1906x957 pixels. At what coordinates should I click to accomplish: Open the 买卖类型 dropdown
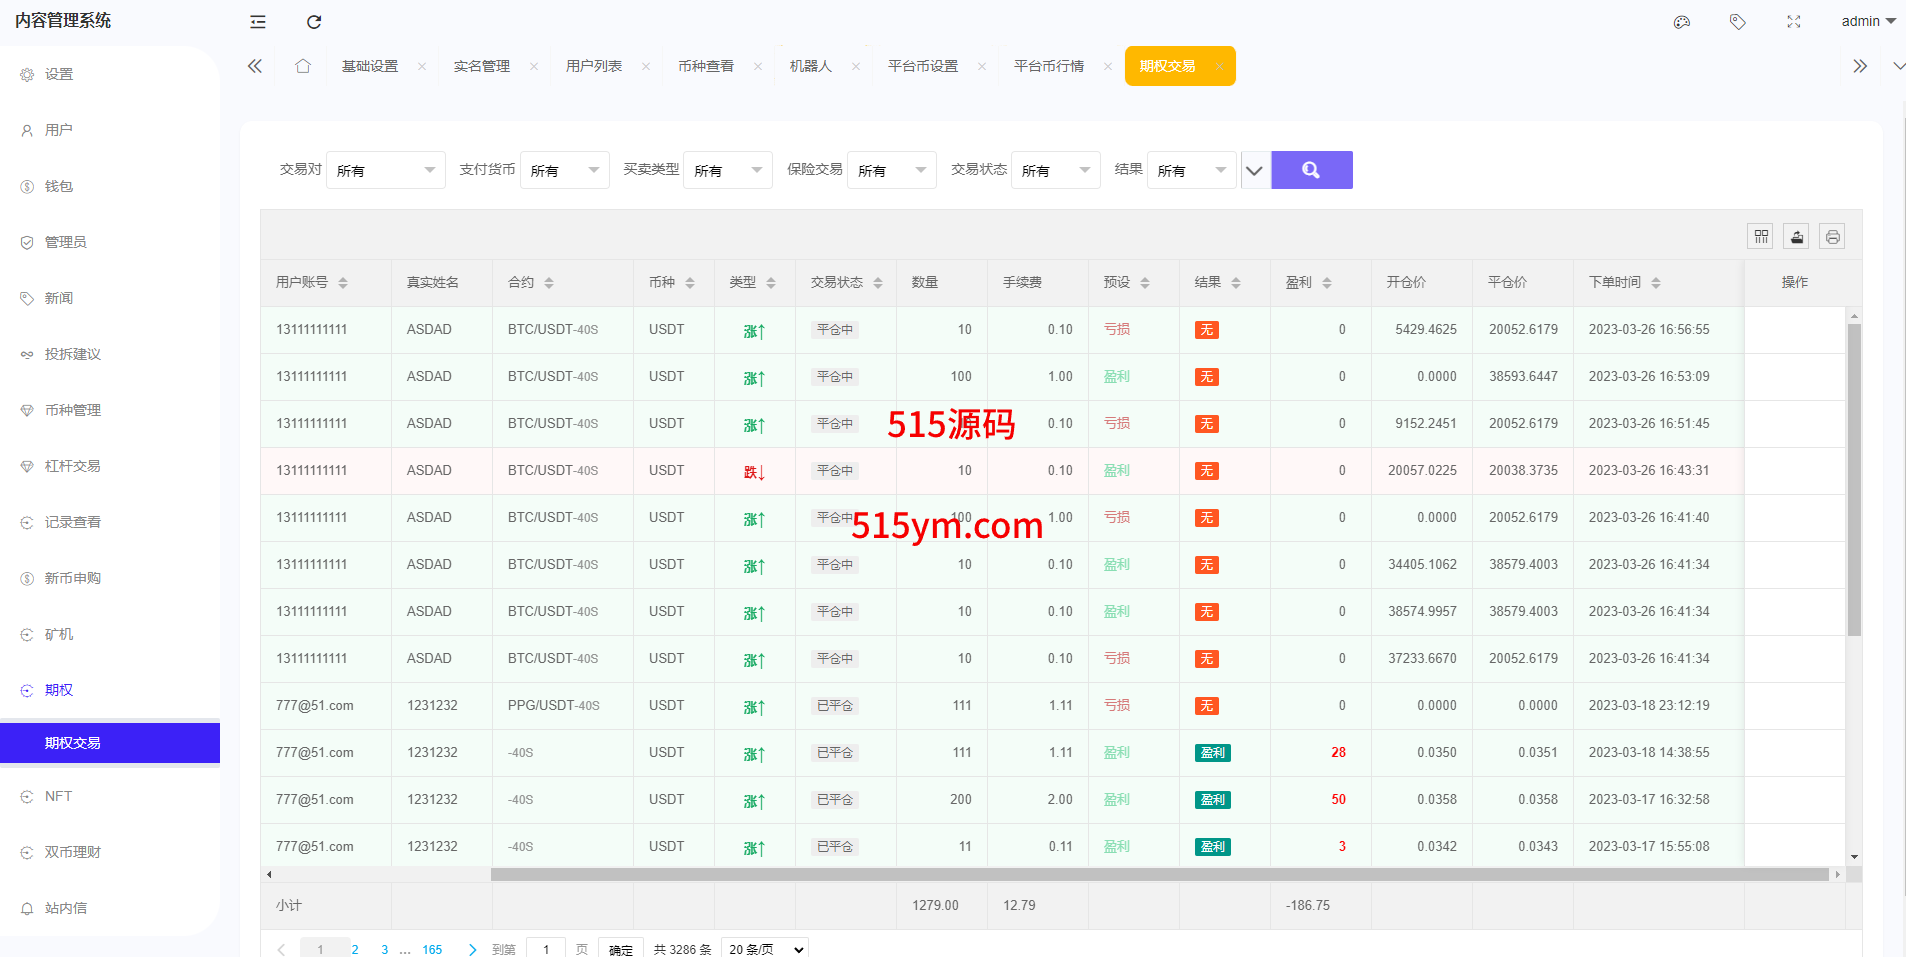[x=727, y=171]
